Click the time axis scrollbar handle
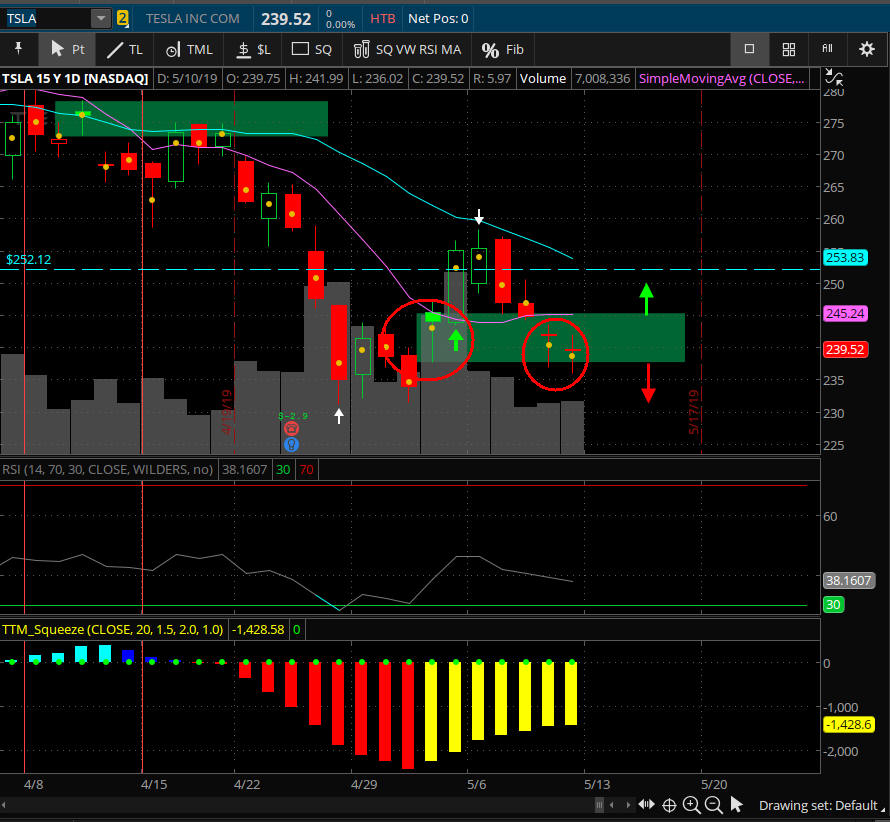 tap(600, 805)
